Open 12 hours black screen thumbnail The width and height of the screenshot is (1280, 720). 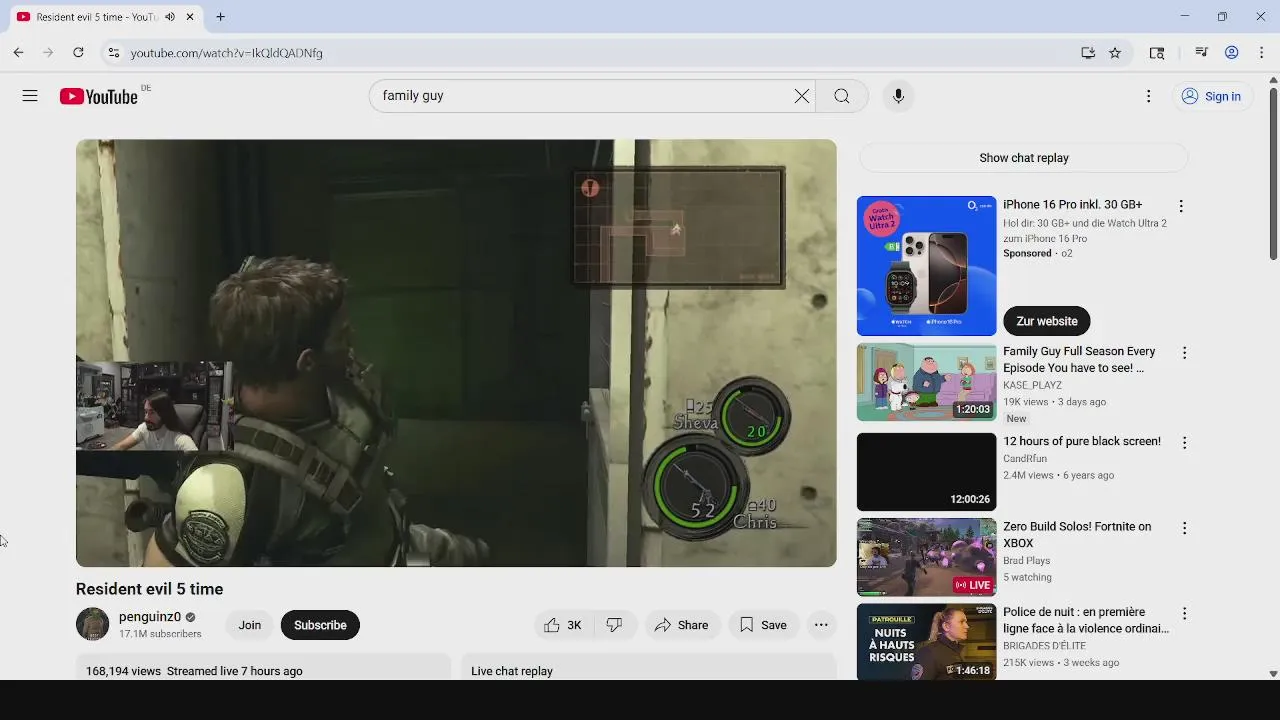click(926, 472)
